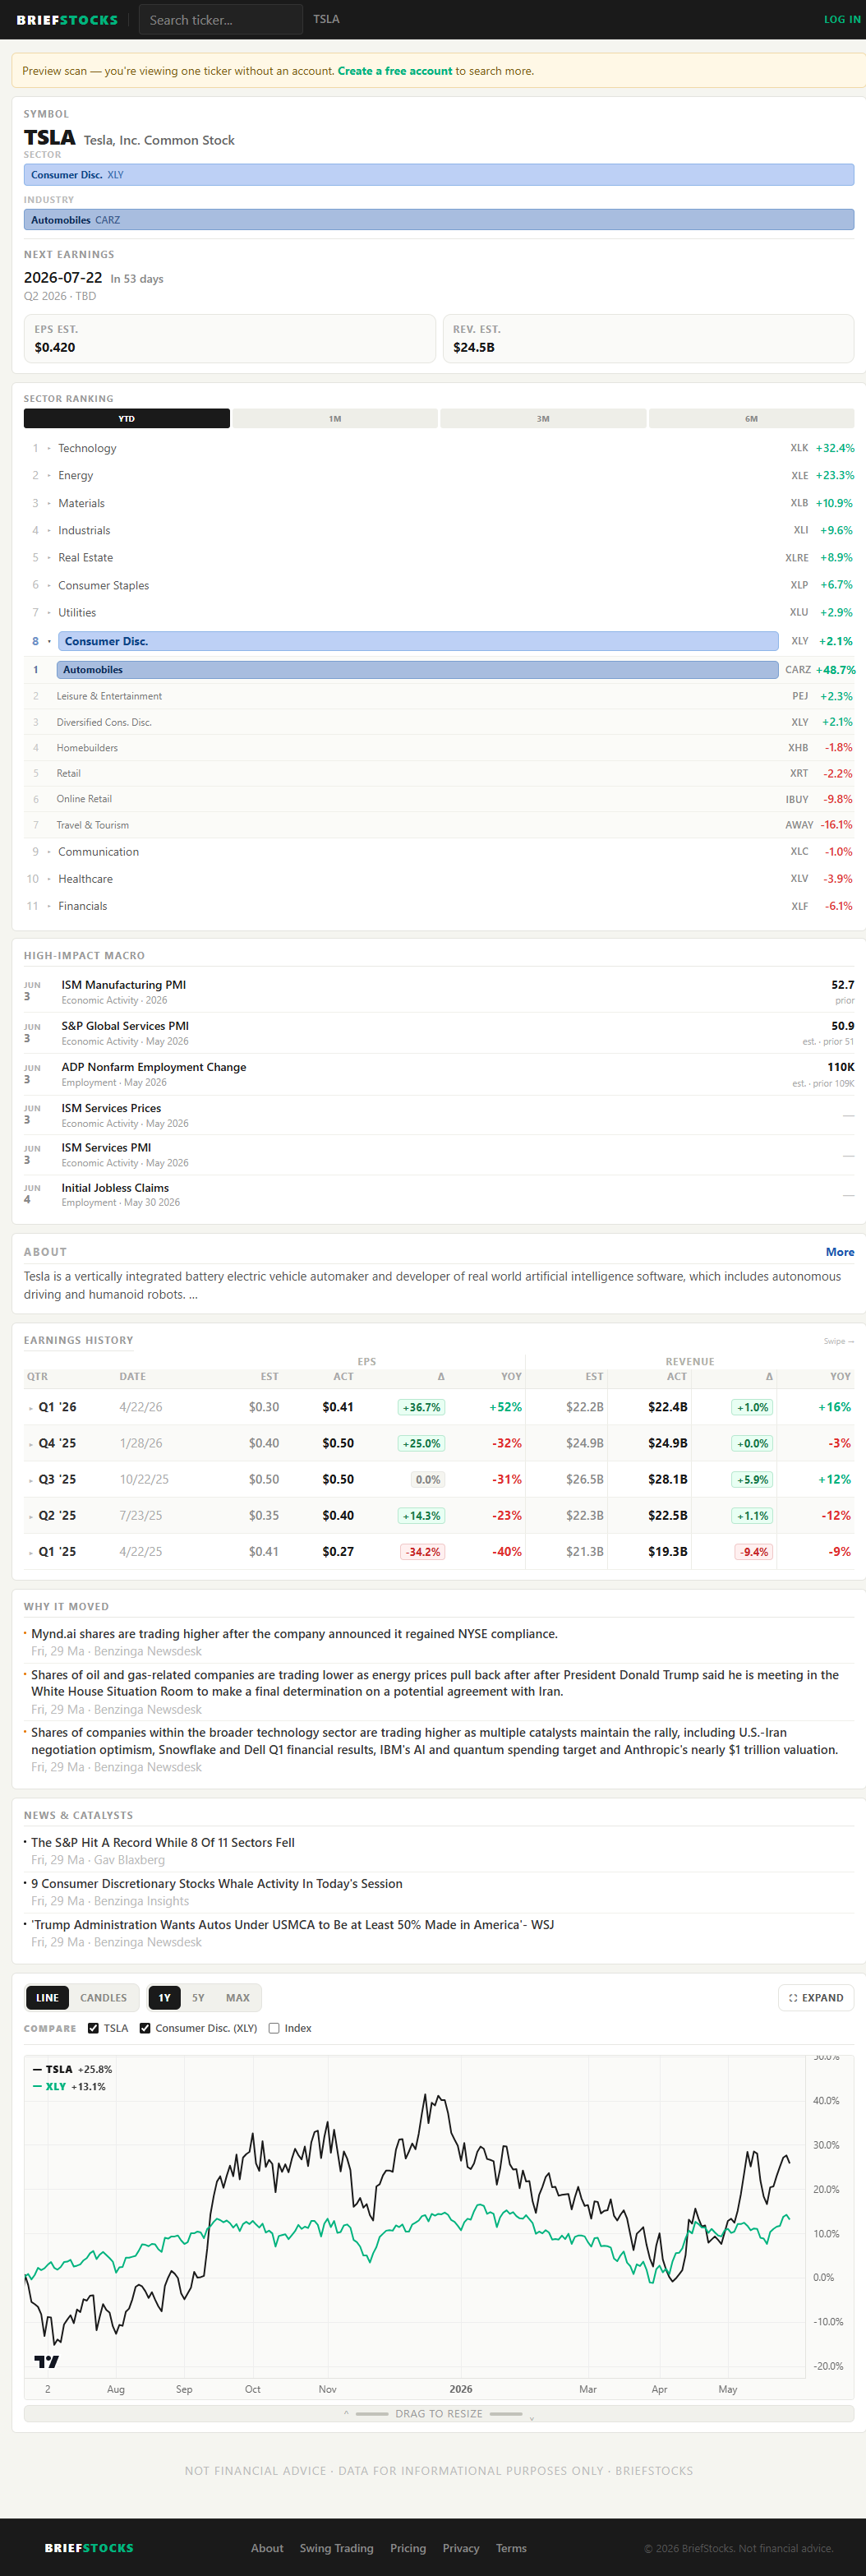Click the TradingView logo on the chart

(x=46, y=2361)
